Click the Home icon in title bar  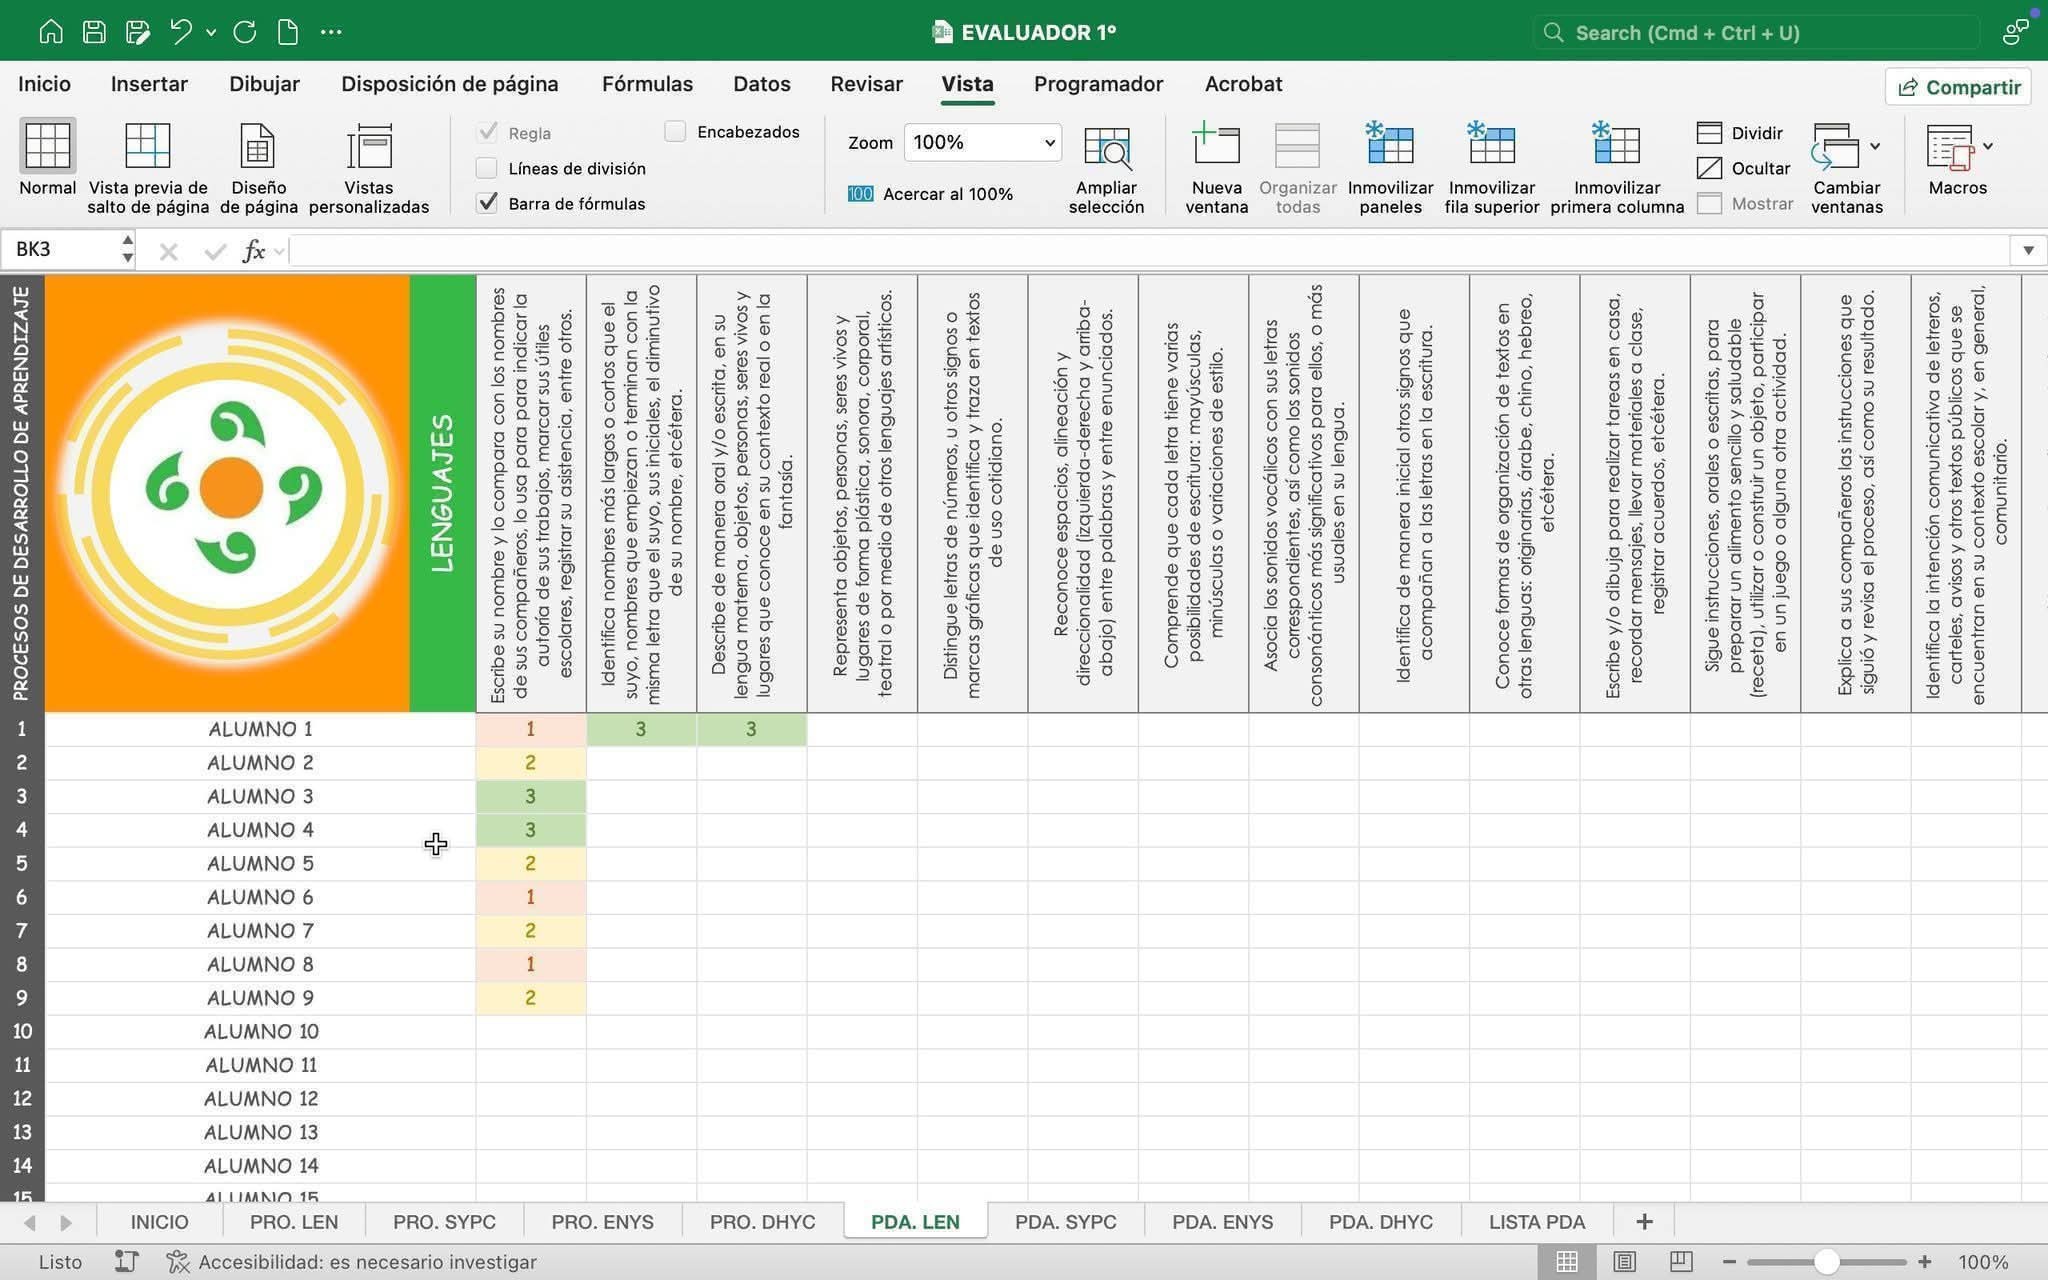(50, 32)
